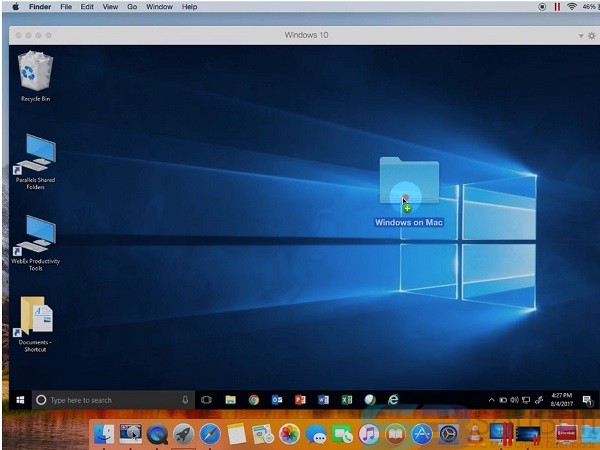Open QuickTime Player from the Dock
Viewport: 600px width, 450px height.
[x=157, y=435]
